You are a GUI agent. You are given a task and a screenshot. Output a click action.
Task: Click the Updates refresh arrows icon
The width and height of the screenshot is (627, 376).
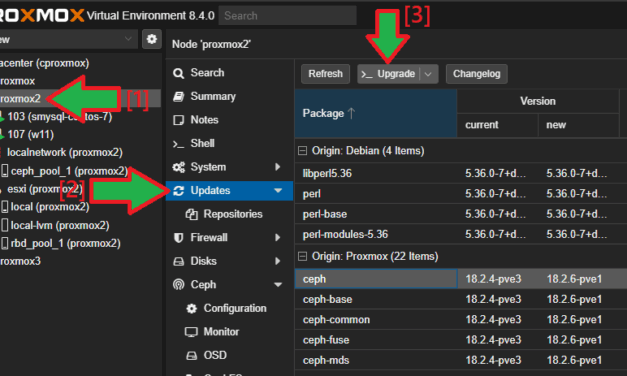tap(178, 191)
